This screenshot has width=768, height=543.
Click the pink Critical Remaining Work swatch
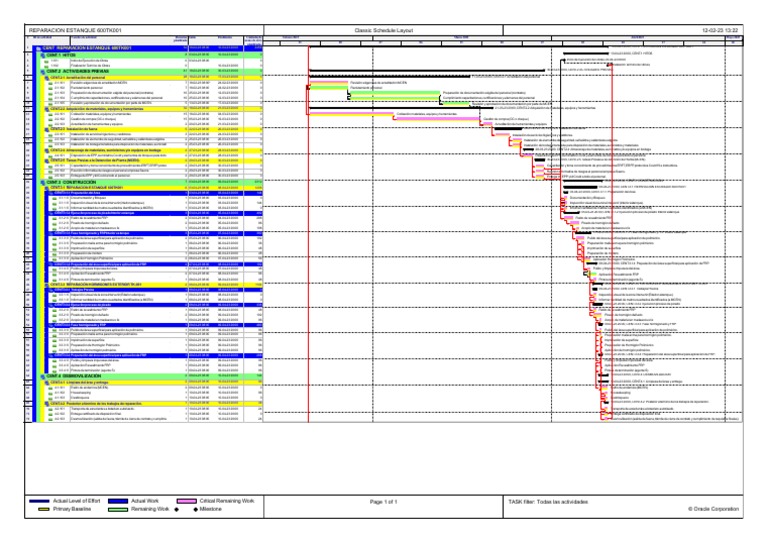186,501
